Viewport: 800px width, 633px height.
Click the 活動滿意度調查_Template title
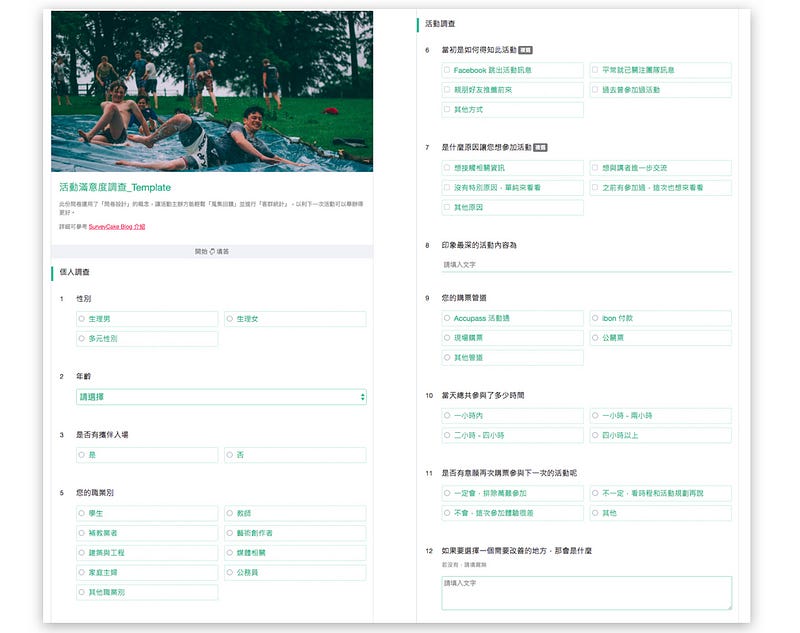click(x=115, y=187)
